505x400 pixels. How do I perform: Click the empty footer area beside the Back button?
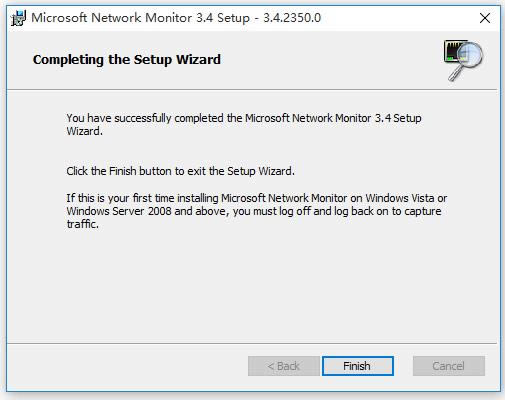click(127, 366)
